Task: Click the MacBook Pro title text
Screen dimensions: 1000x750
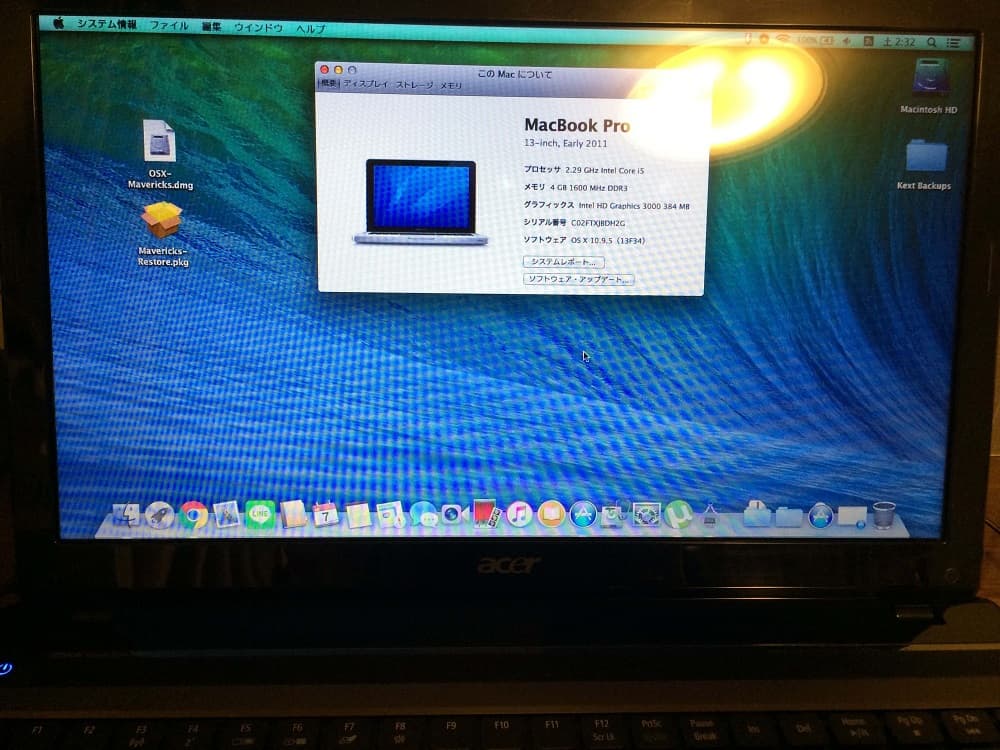Action: (x=577, y=125)
